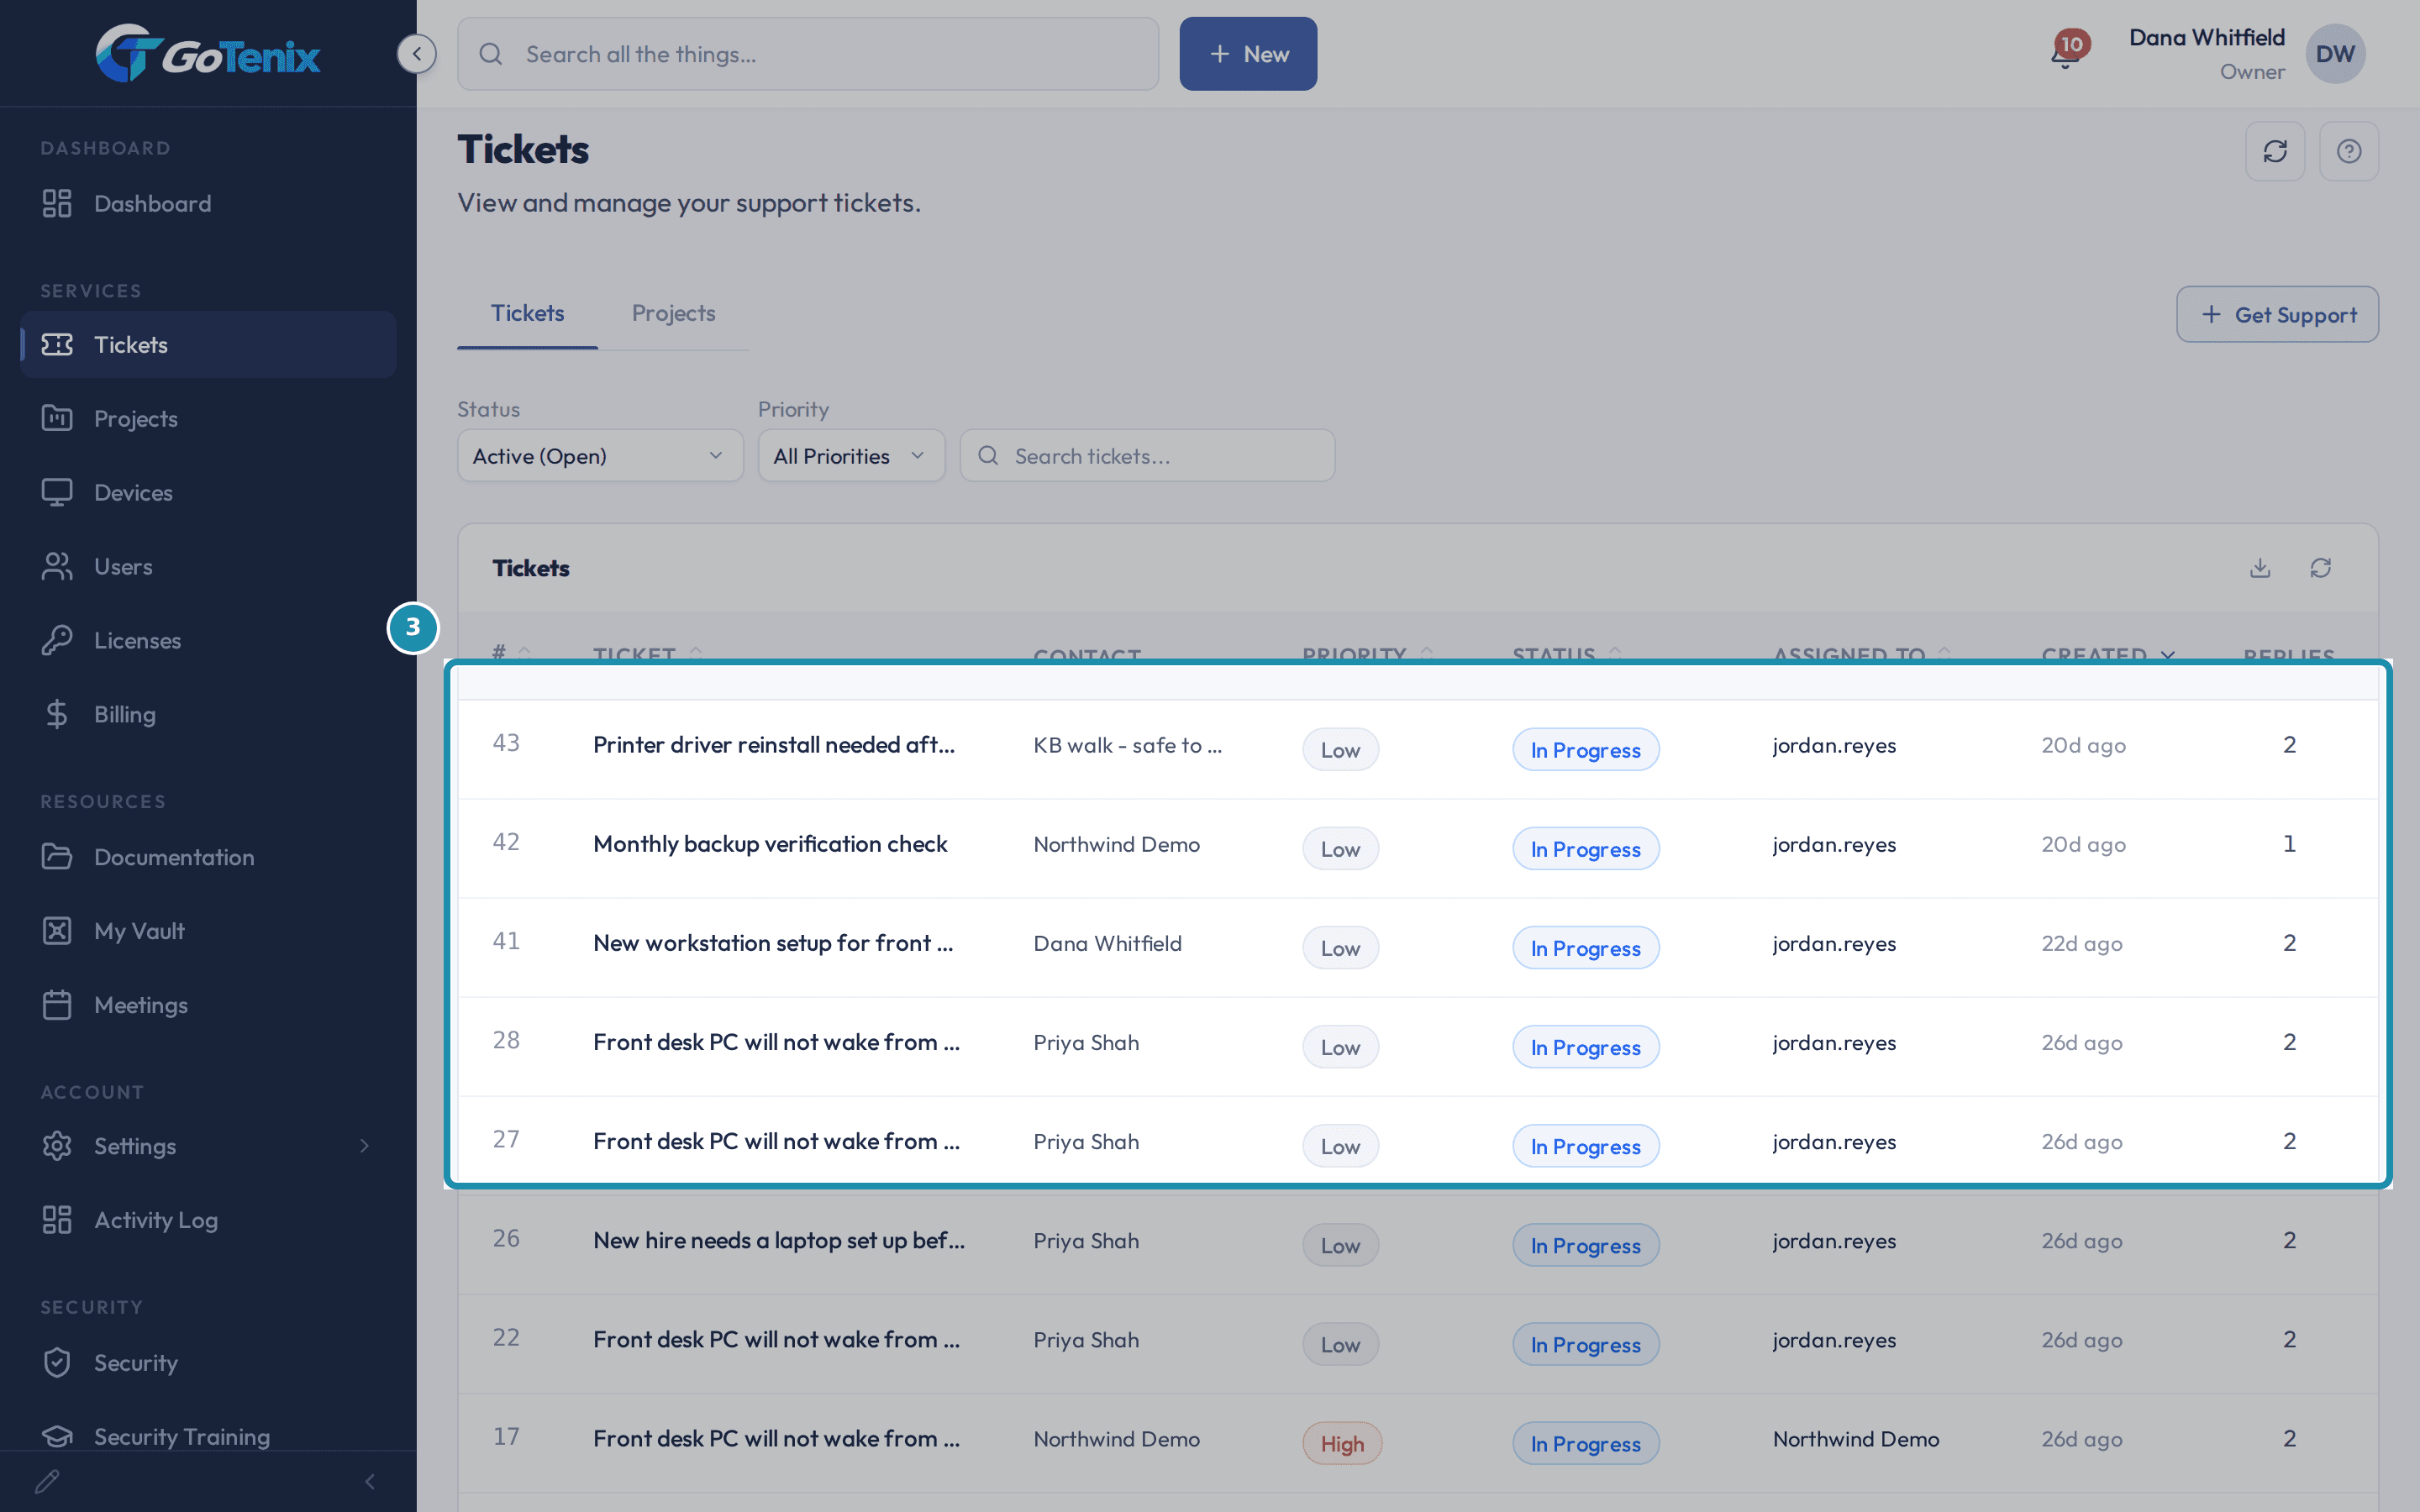Click the small chevron at the sidebar bottom right
This screenshot has height=1512, width=2420.
tap(370, 1481)
